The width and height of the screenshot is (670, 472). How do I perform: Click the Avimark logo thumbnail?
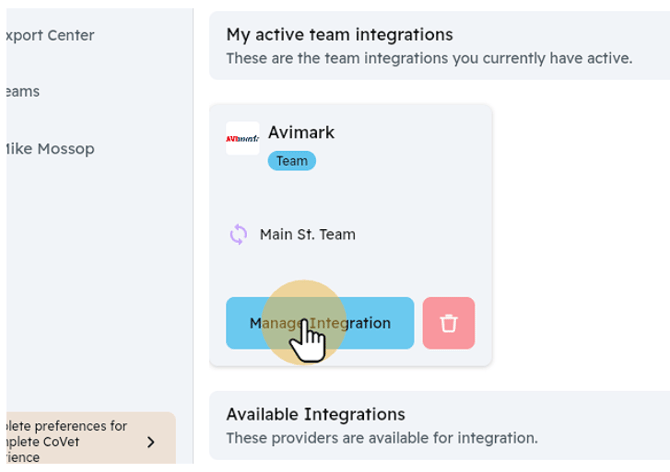coord(242,138)
